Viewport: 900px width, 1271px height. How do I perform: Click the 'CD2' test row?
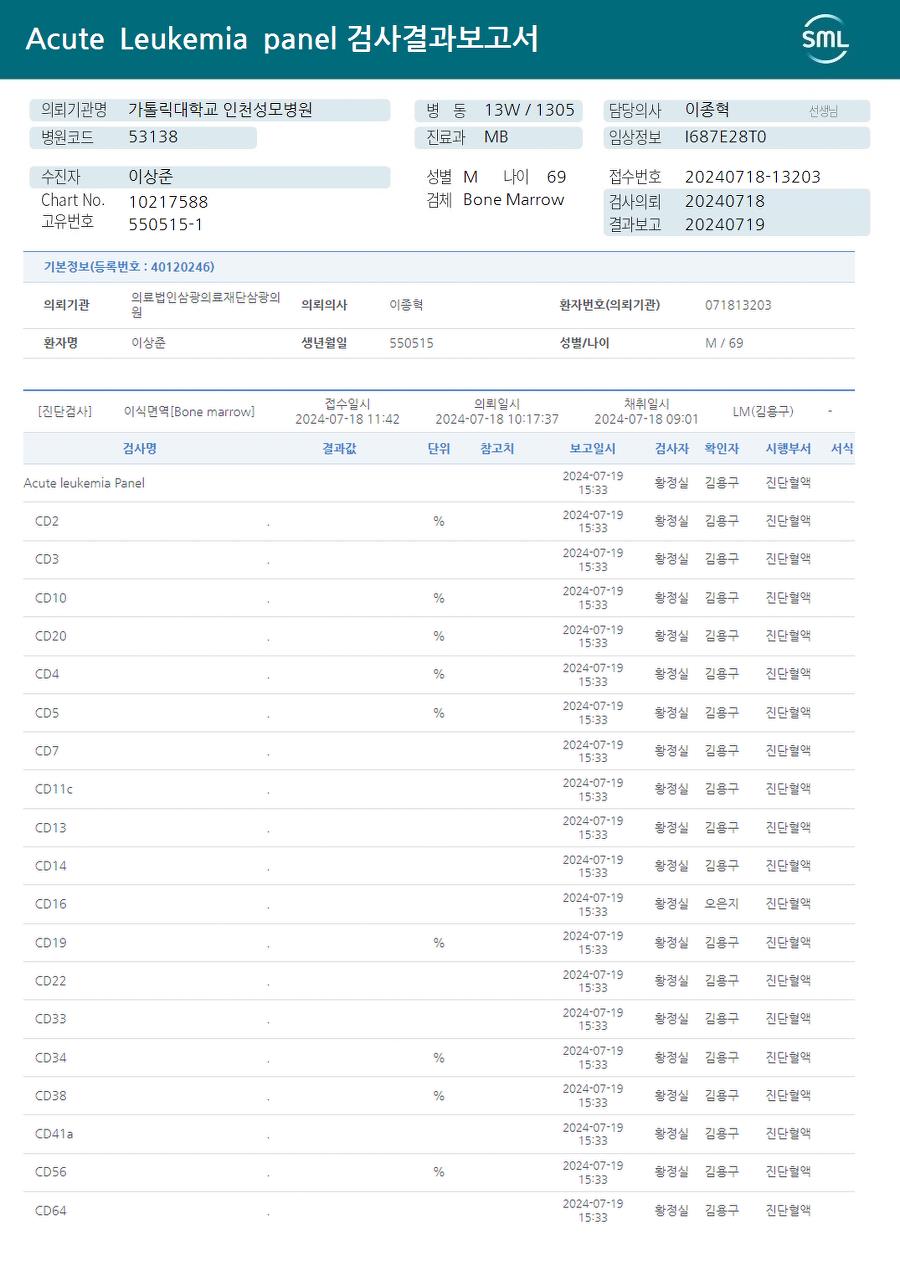click(x=439, y=521)
